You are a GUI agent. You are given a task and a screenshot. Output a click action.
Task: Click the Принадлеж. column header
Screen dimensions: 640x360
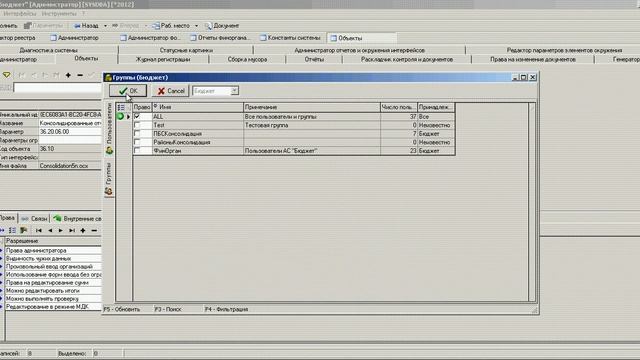[x=436, y=107]
